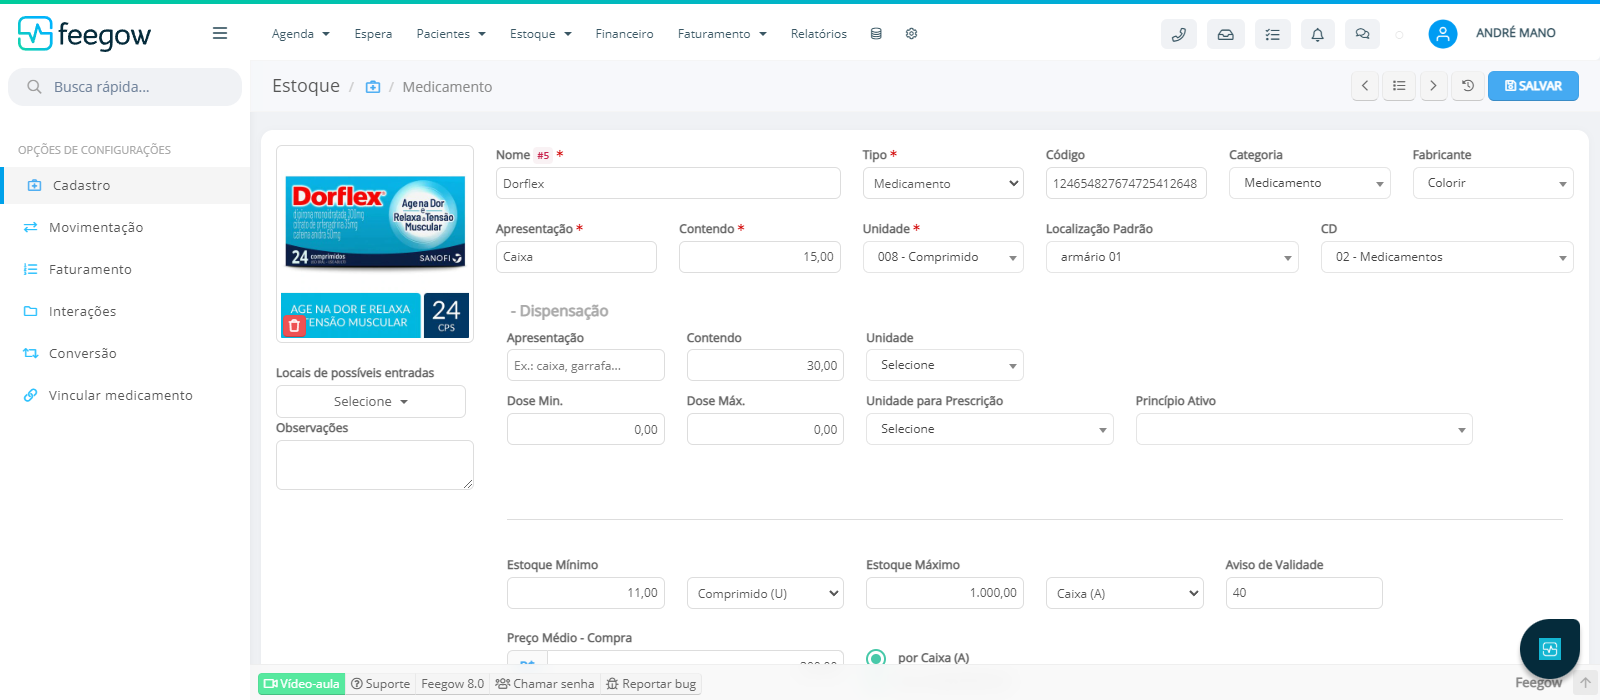1600x700 pixels.
Task: Click the Estoque Mínimo value field
Action: [x=586, y=593]
